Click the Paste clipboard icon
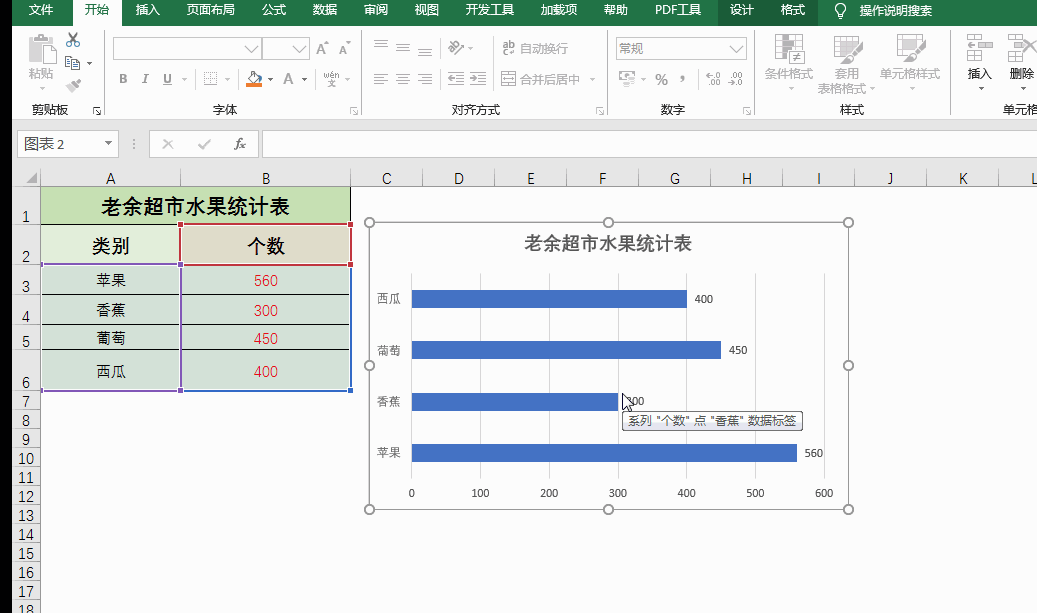This screenshot has width=1037, height=613. tap(41, 50)
